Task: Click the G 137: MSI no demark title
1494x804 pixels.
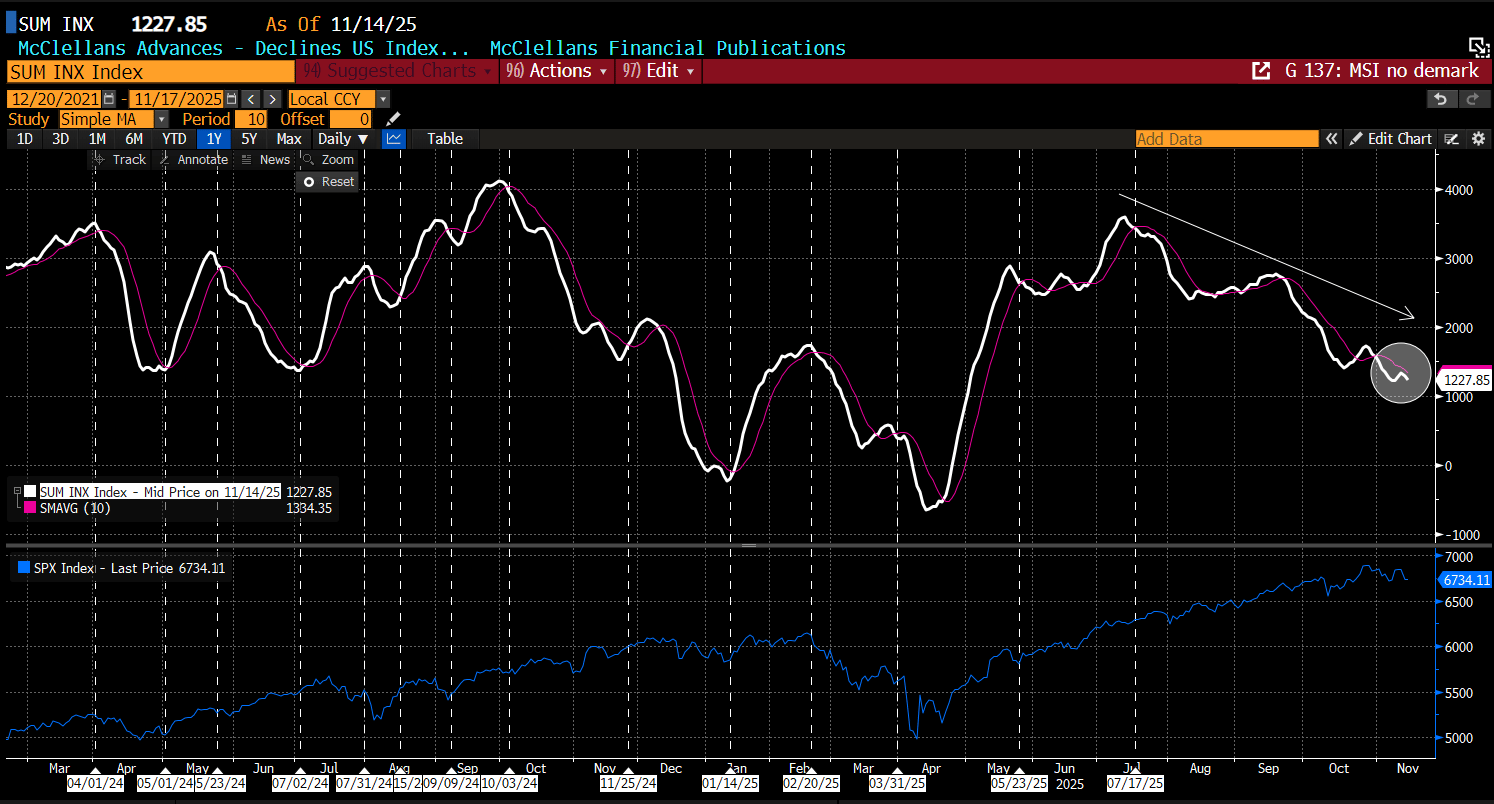Action: pyautogui.click(x=1381, y=71)
